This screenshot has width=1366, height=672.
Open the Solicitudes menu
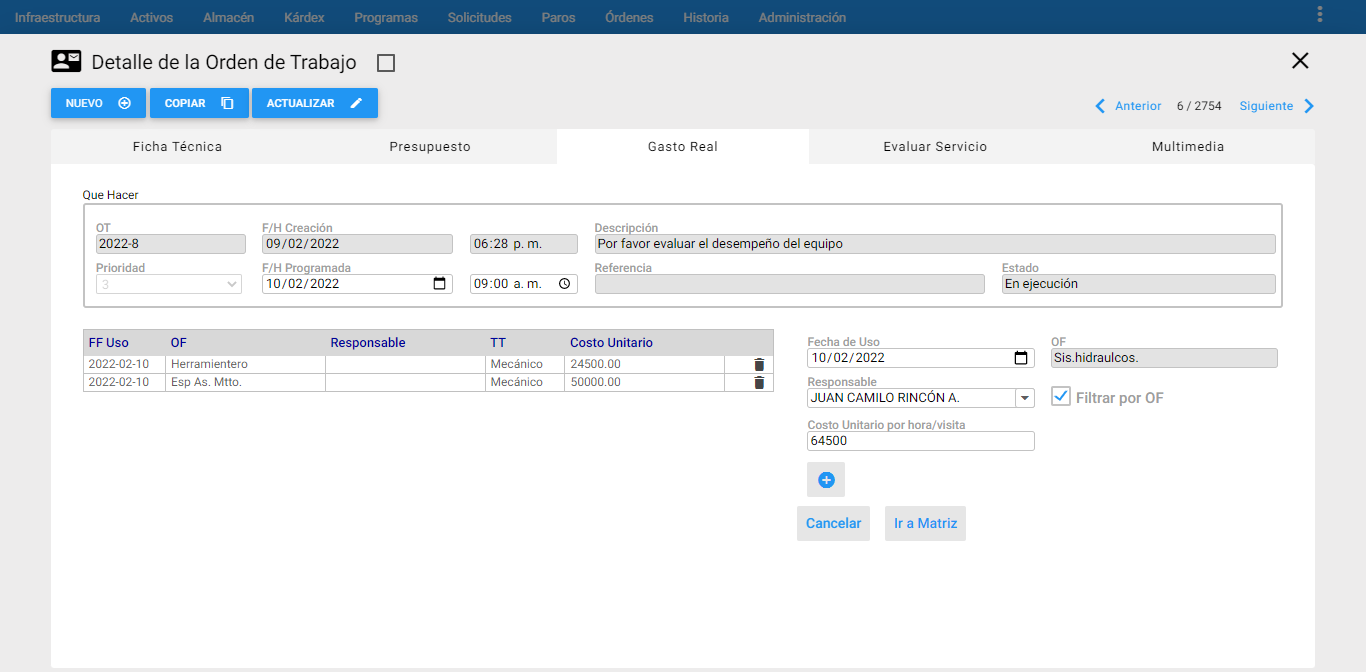[x=480, y=18]
